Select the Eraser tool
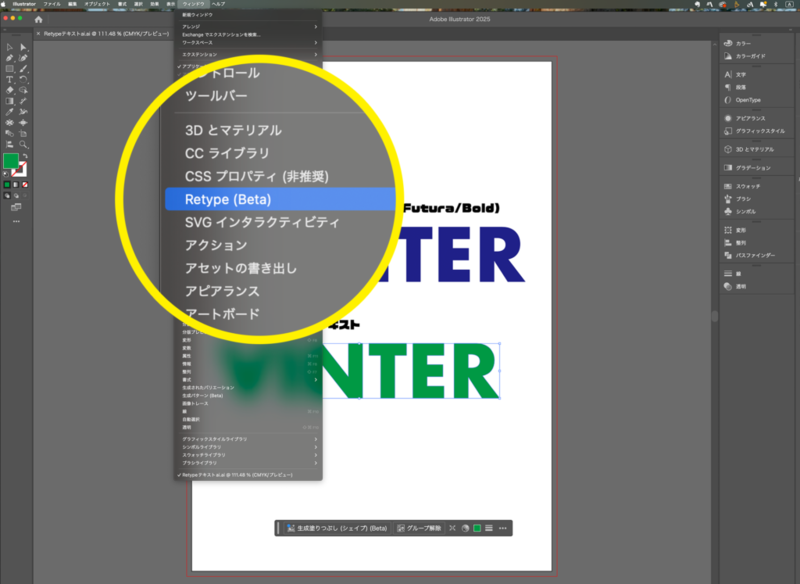This screenshot has height=584, width=800. pyautogui.click(x=9, y=90)
